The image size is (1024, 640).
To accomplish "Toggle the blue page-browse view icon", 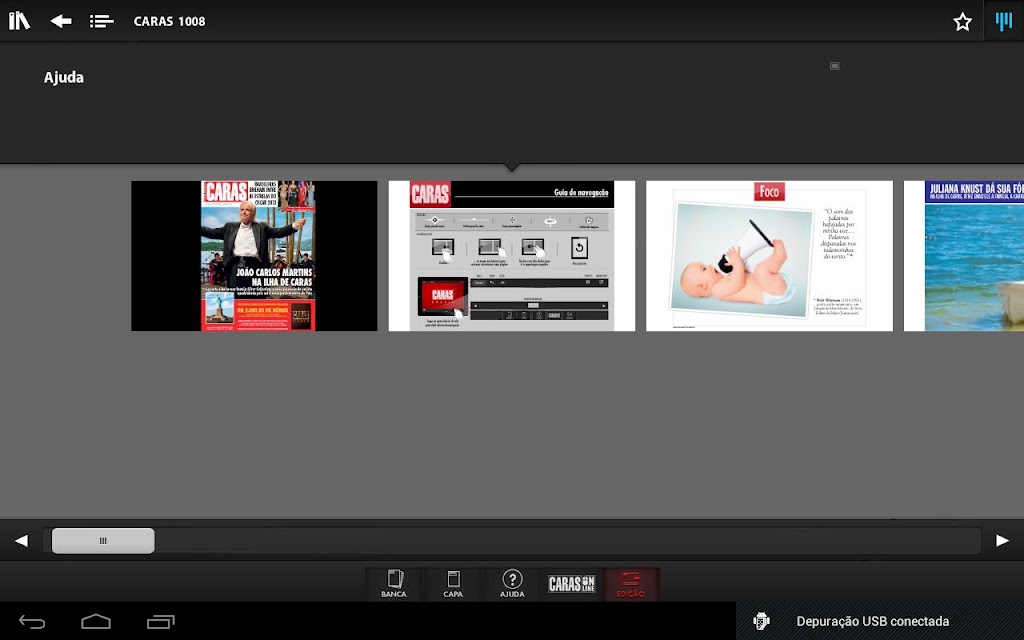I will click(x=1004, y=21).
